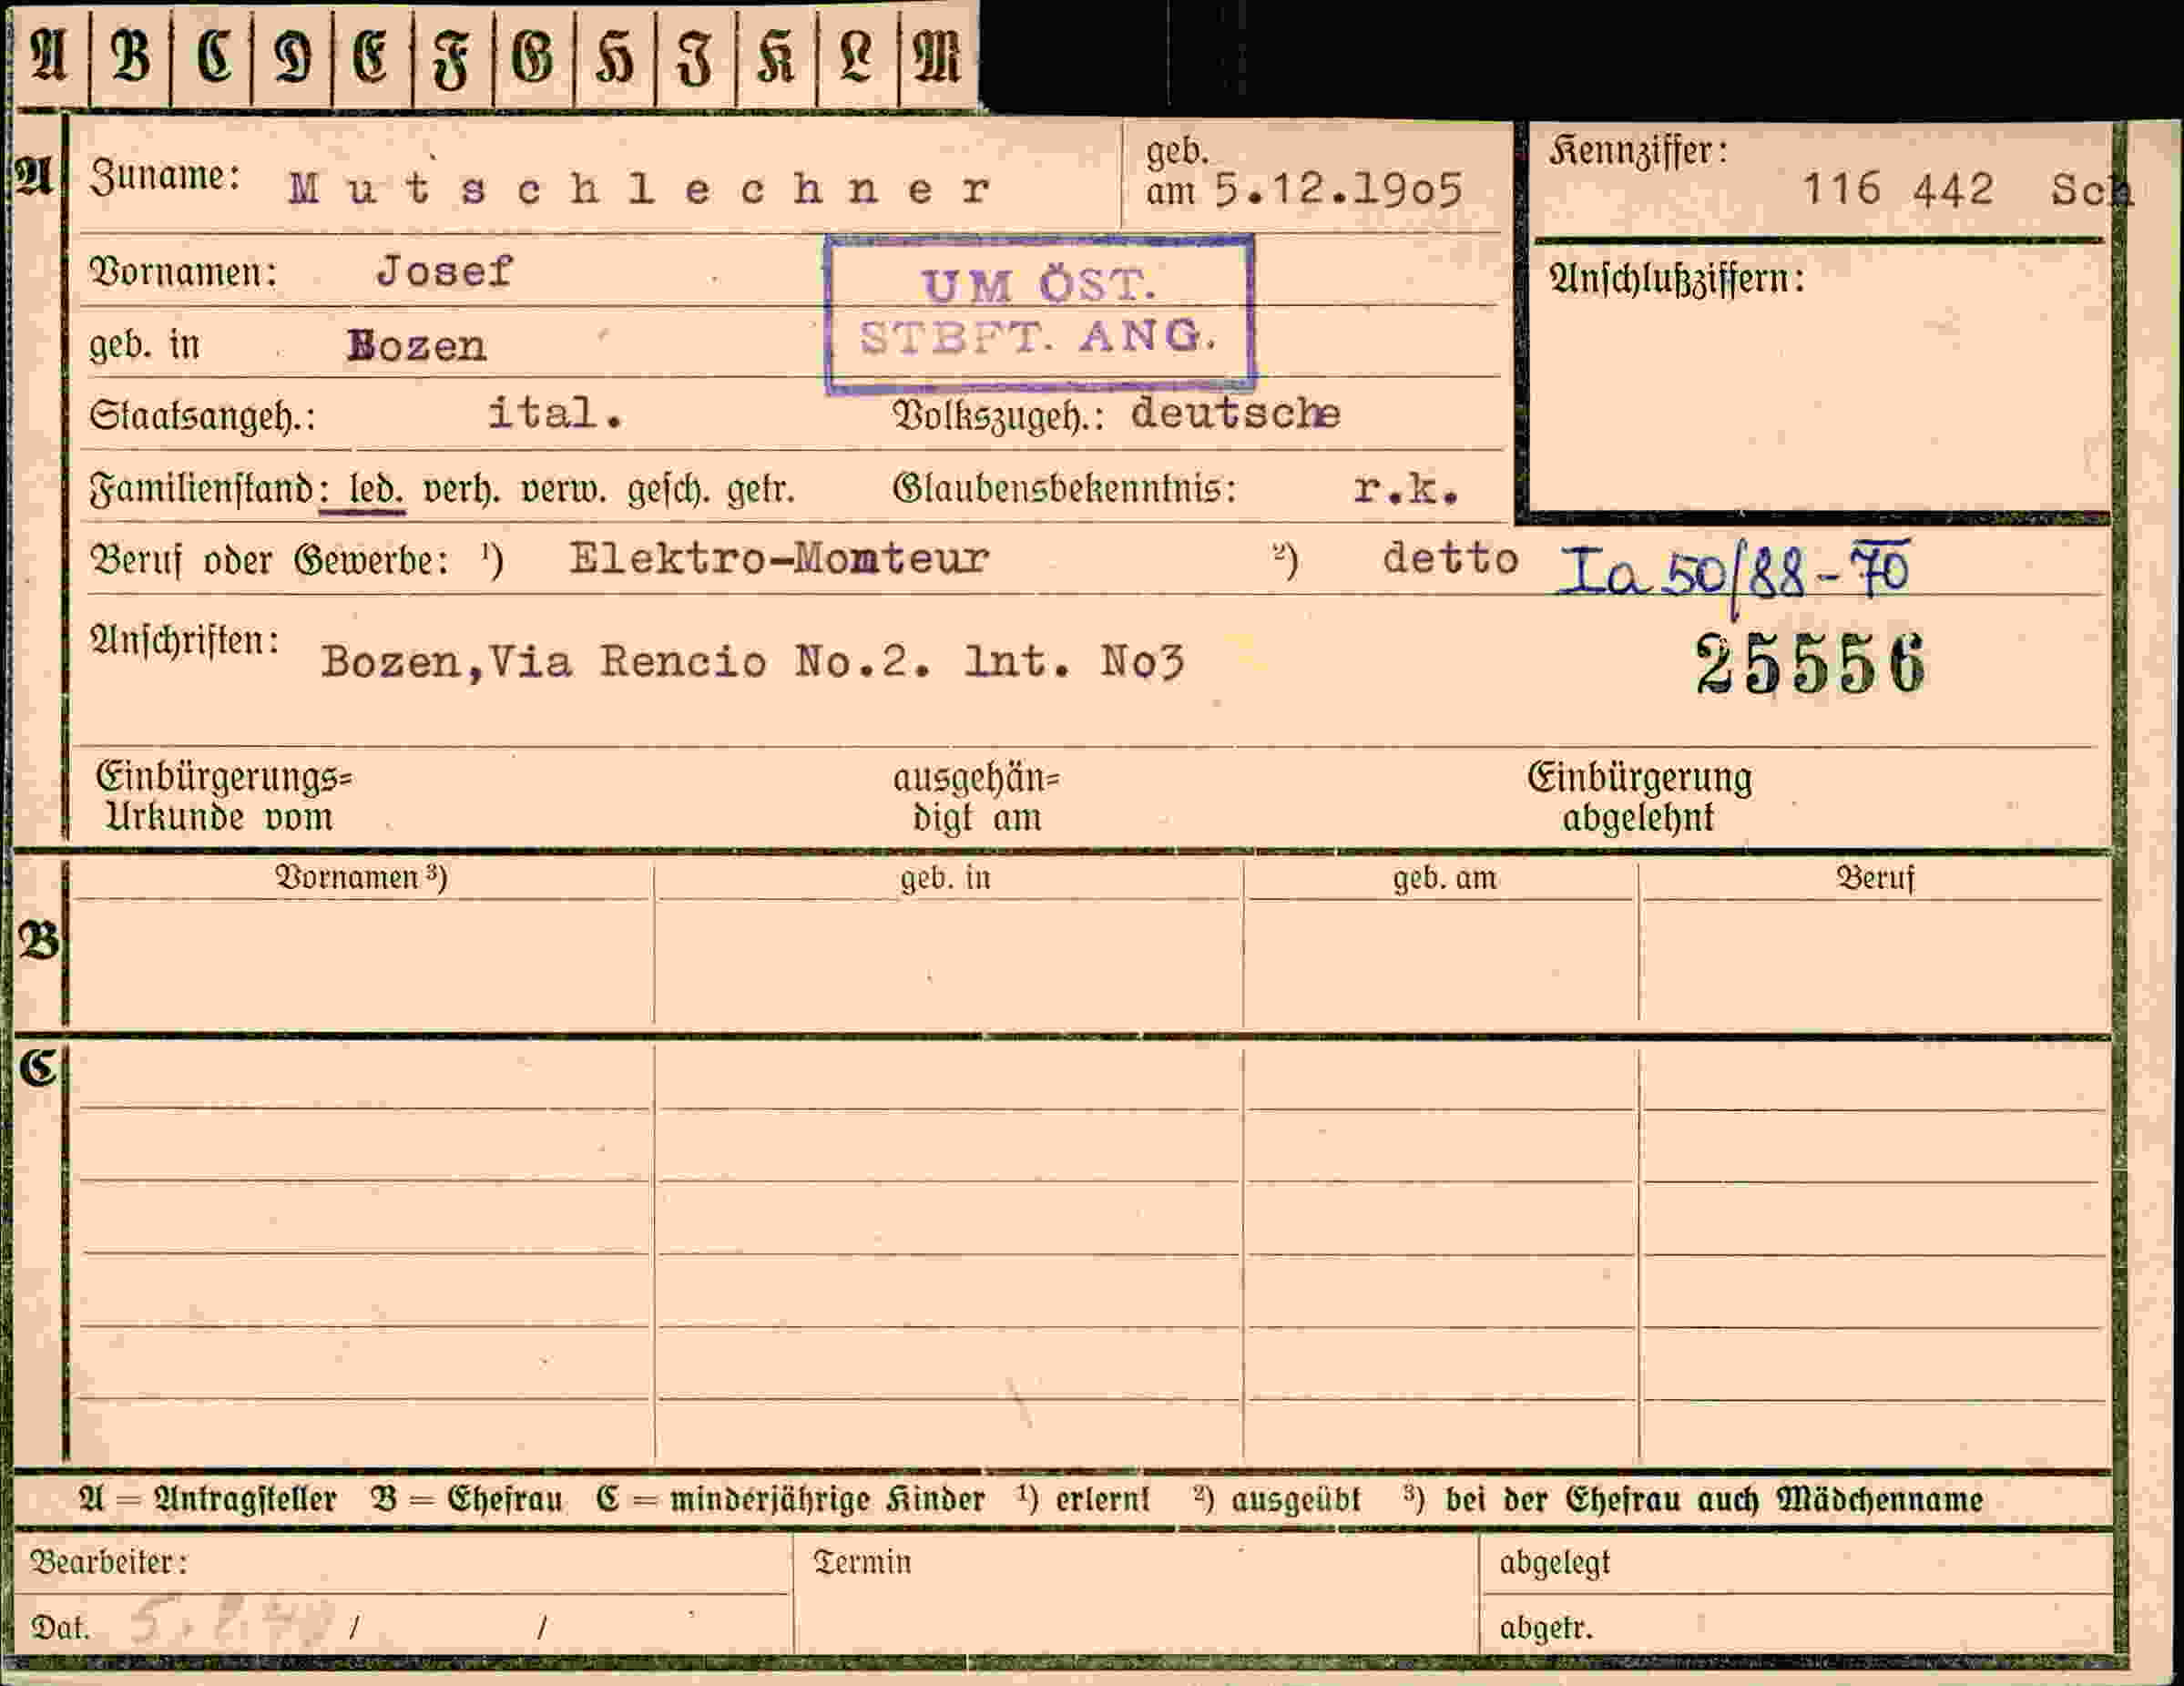Click index tab letter H at top

coord(614,56)
